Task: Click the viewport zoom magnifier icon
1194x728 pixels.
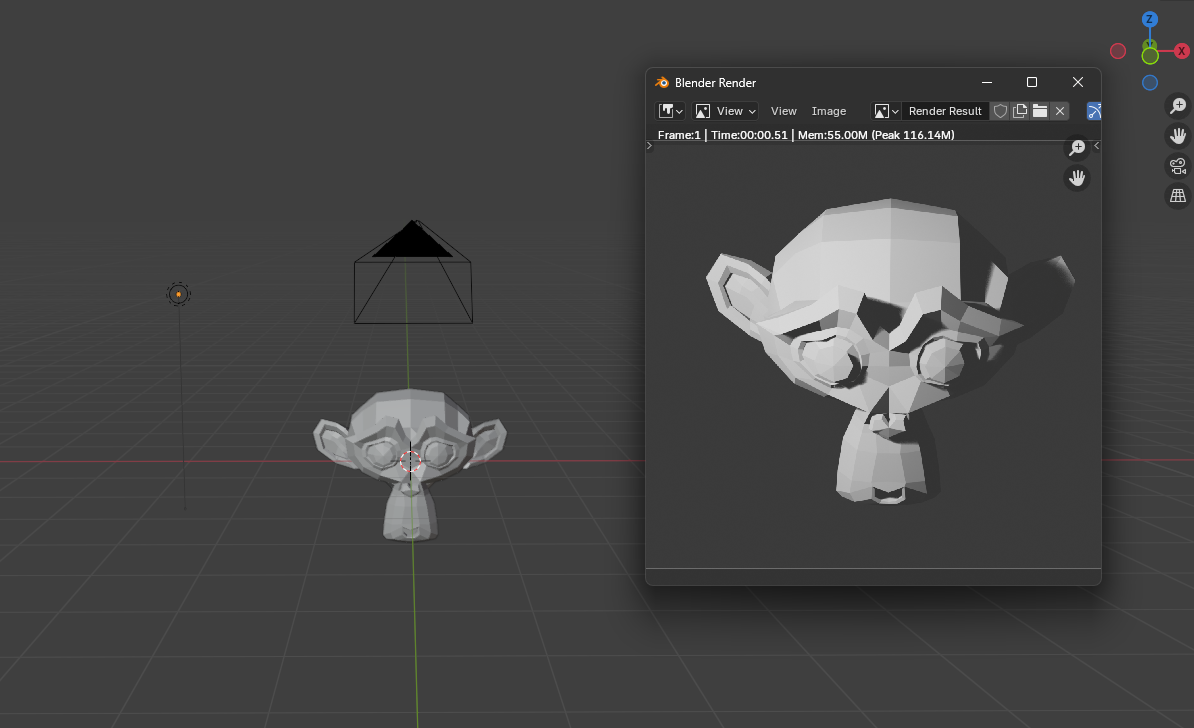Action: [x=1178, y=106]
